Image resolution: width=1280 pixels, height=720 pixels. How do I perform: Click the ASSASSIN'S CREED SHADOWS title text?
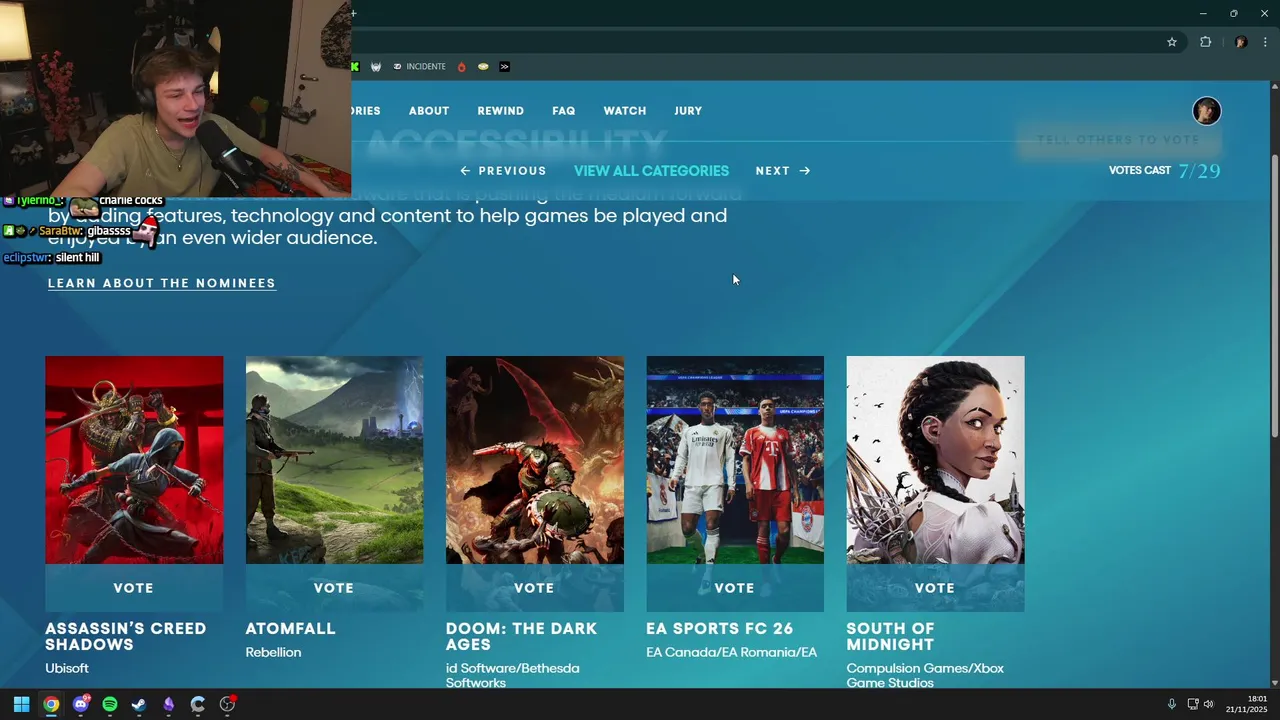click(x=126, y=636)
